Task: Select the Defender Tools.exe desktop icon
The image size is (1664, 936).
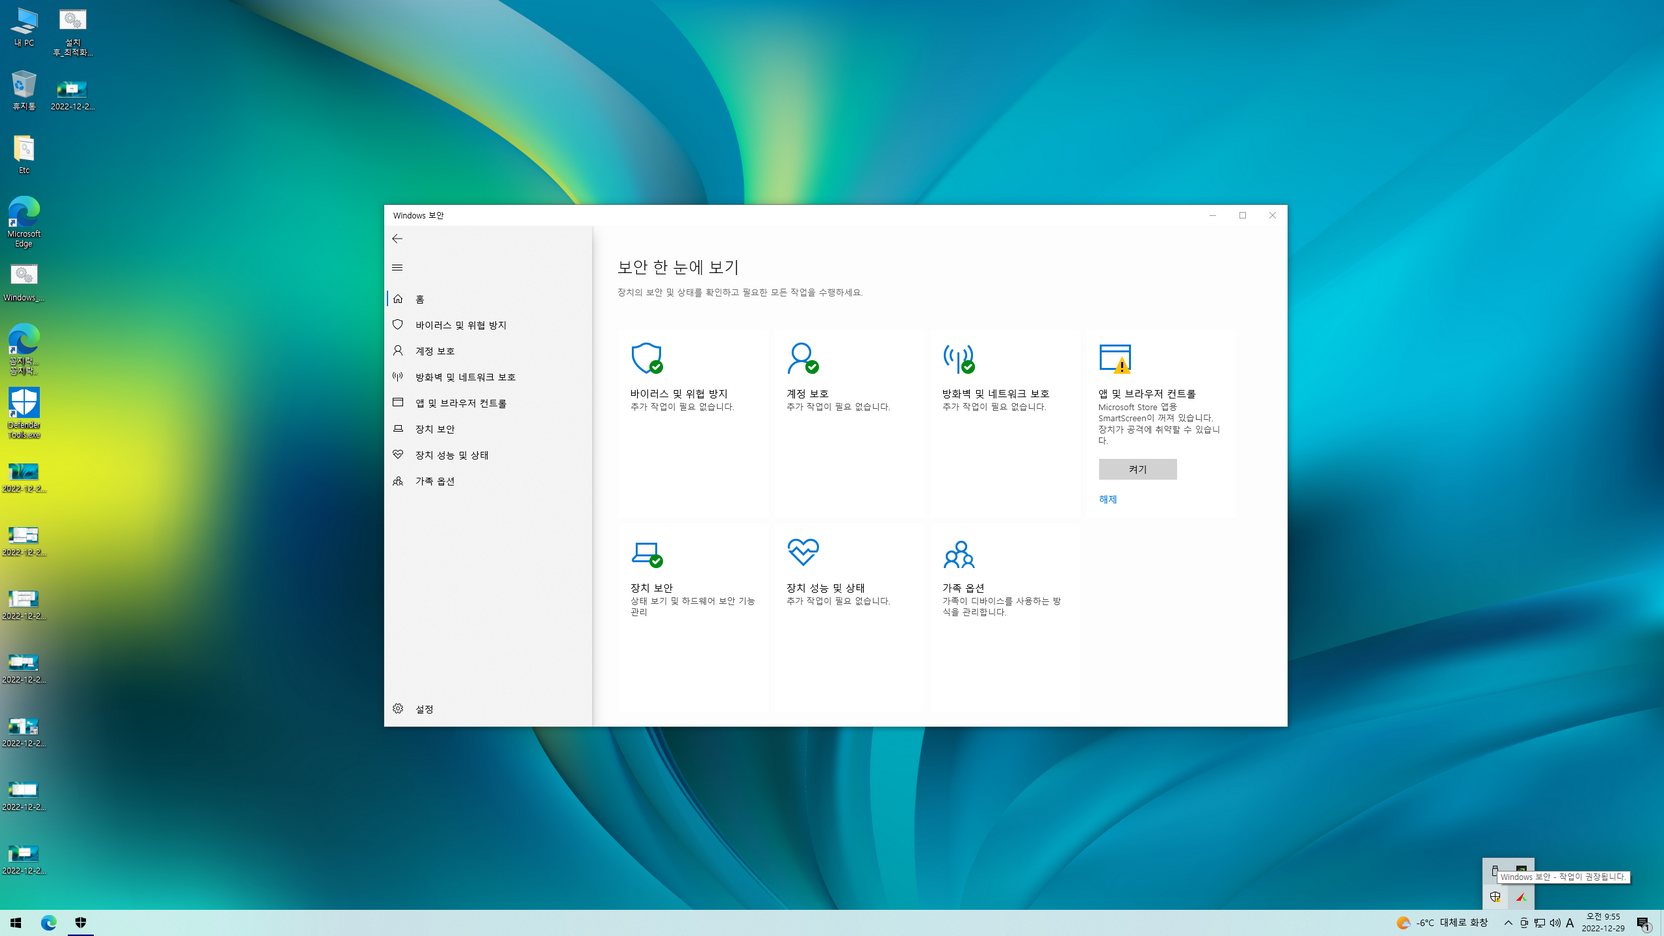Action: click(x=24, y=414)
